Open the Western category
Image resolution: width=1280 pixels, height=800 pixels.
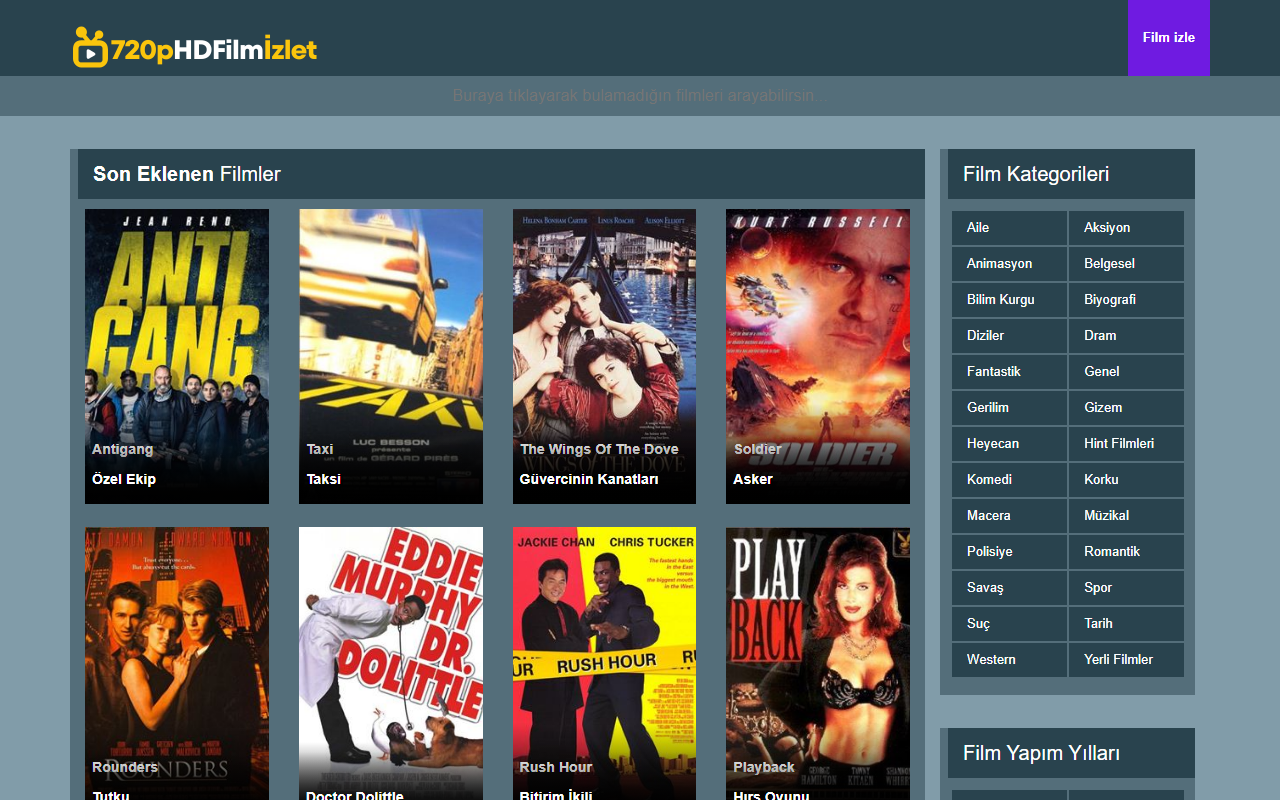coord(1009,660)
